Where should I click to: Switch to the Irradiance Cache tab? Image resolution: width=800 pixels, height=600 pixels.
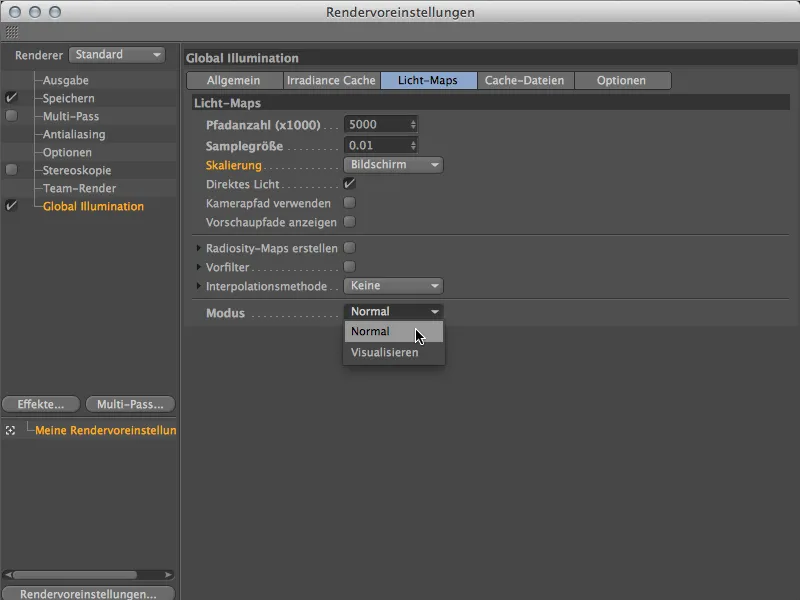pos(332,80)
